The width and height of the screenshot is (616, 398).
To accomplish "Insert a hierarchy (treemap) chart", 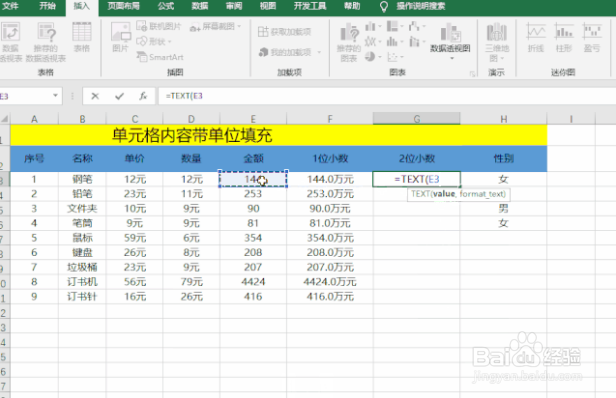I will point(394,27).
